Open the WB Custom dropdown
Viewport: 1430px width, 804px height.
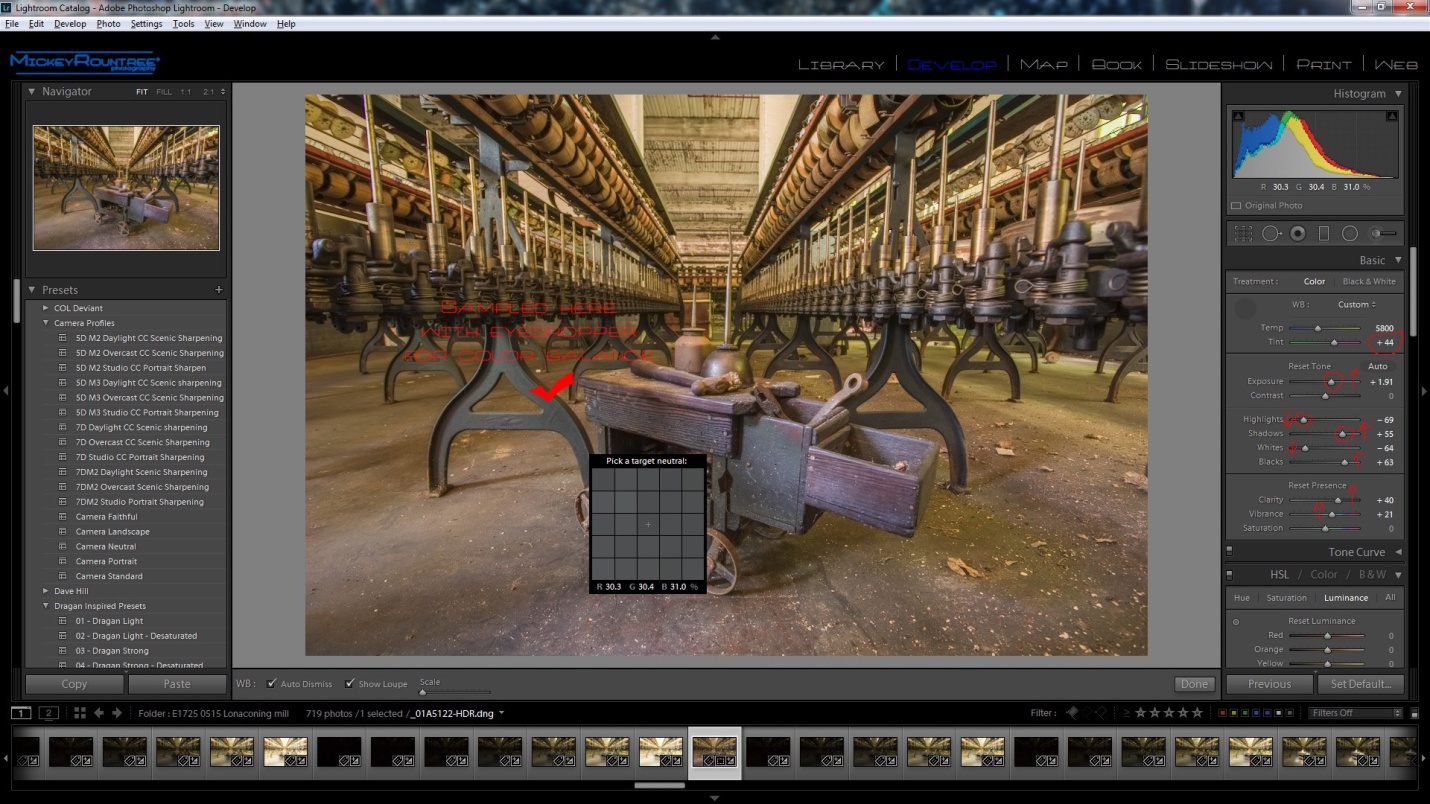tap(1357, 304)
